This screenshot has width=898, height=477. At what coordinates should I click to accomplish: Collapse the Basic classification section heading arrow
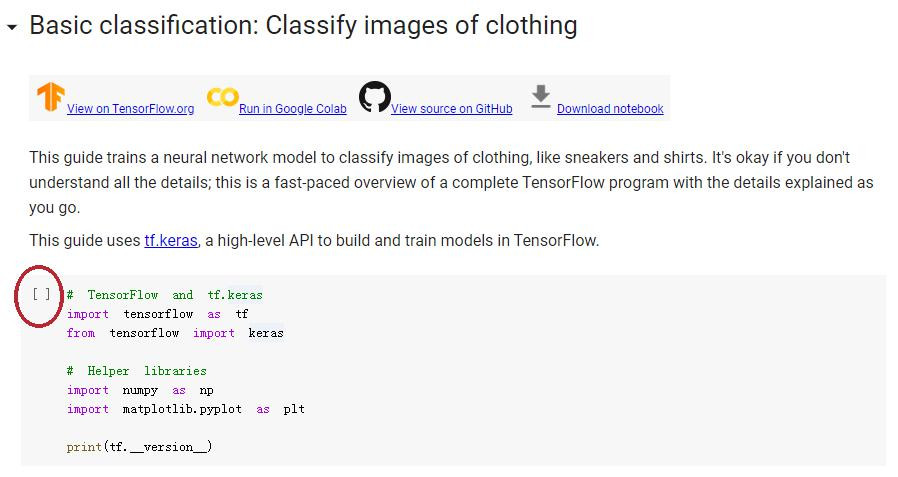pos(11,27)
